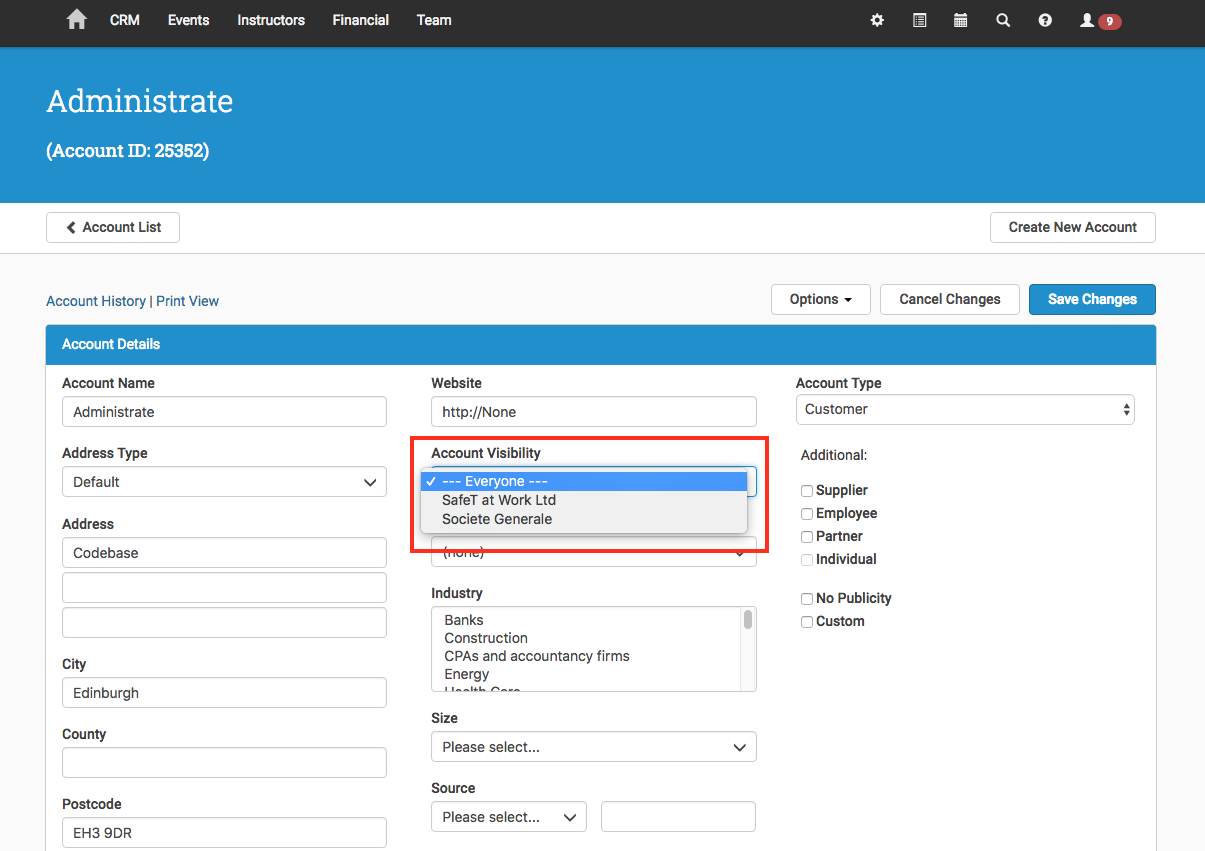Check the No Publicity checkbox

(807, 599)
